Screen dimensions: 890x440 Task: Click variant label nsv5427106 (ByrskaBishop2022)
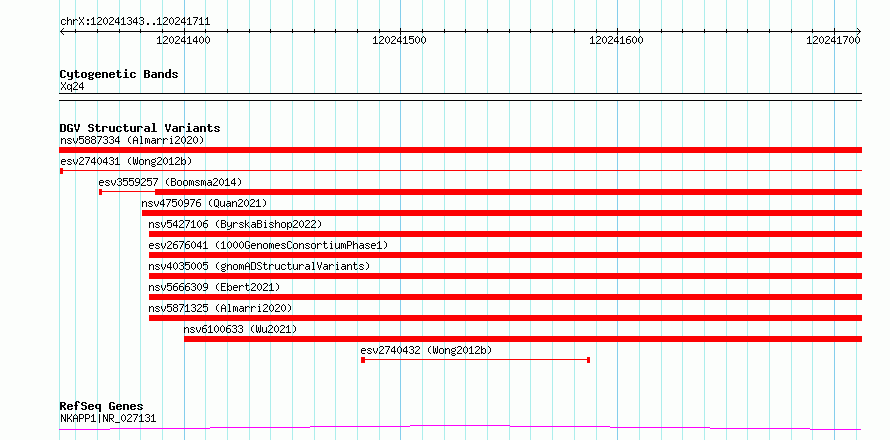(235, 224)
